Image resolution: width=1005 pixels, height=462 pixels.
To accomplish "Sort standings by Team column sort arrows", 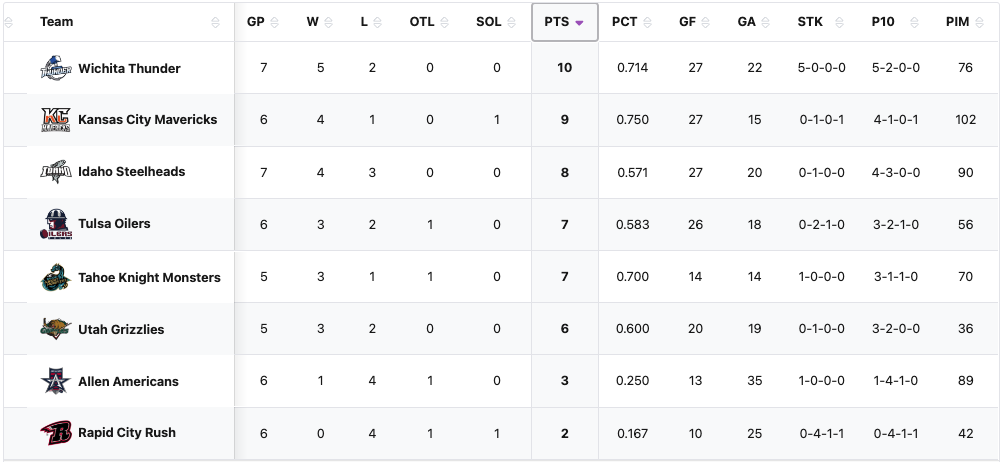I will coord(216,22).
